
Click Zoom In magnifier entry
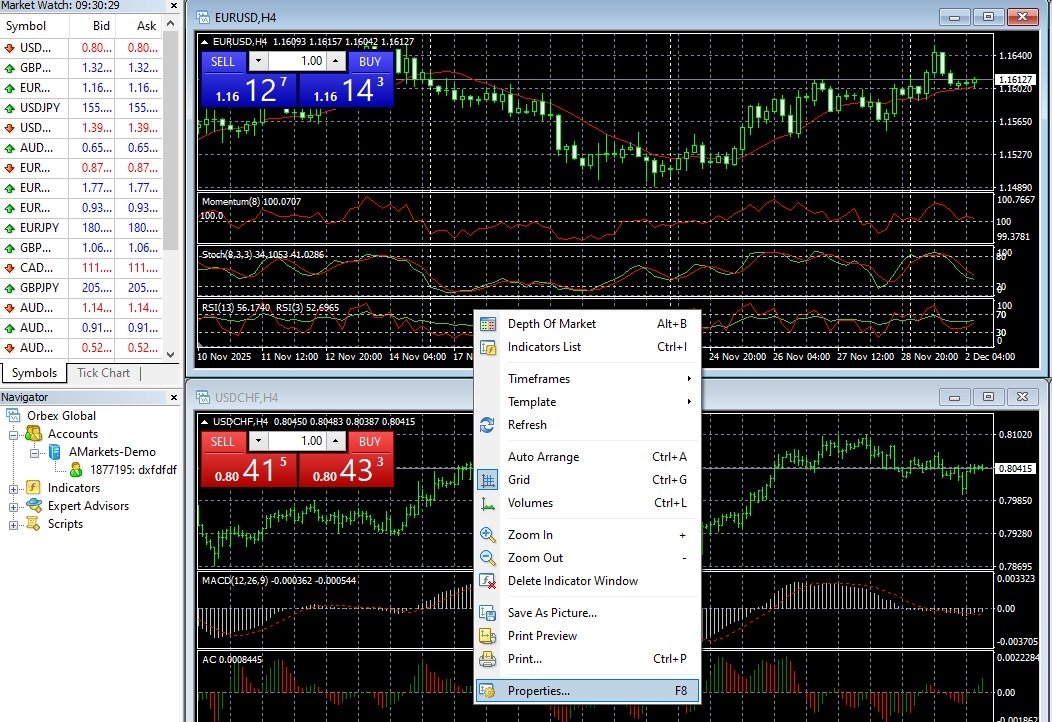(530, 535)
